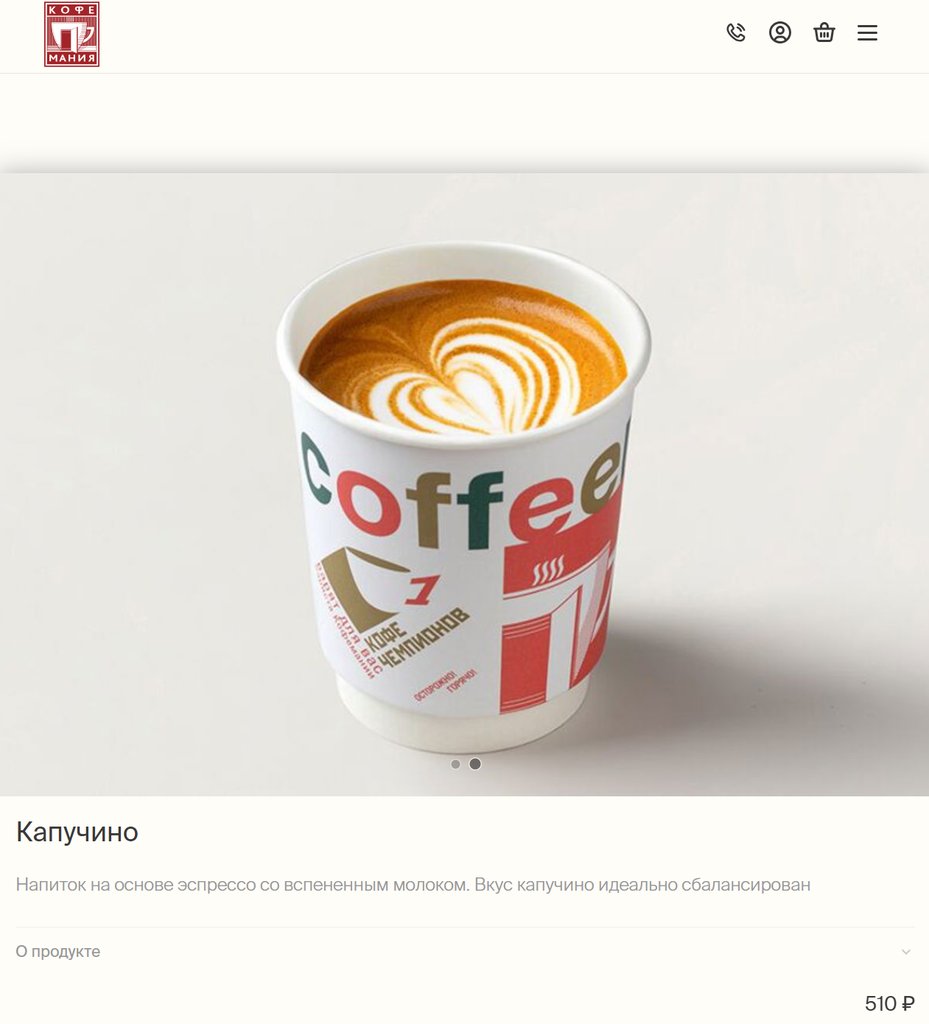Select the second carousel dot indicator
Screen dimensions: 929x1024
475,763
